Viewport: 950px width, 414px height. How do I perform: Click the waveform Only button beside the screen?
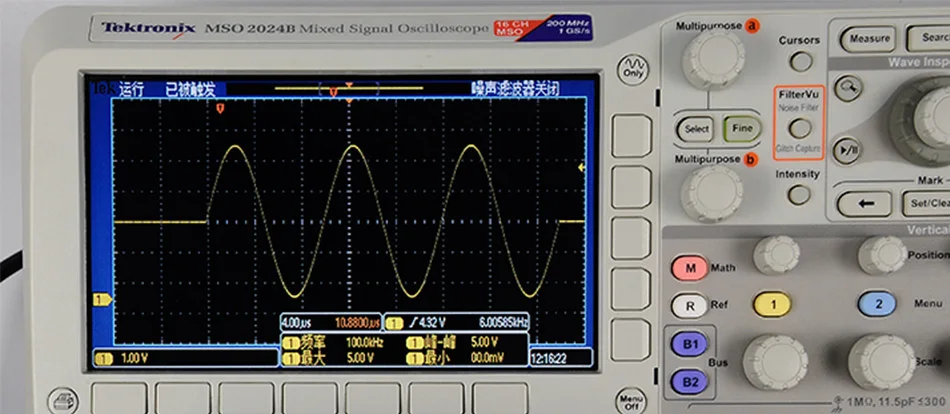[633, 68]
